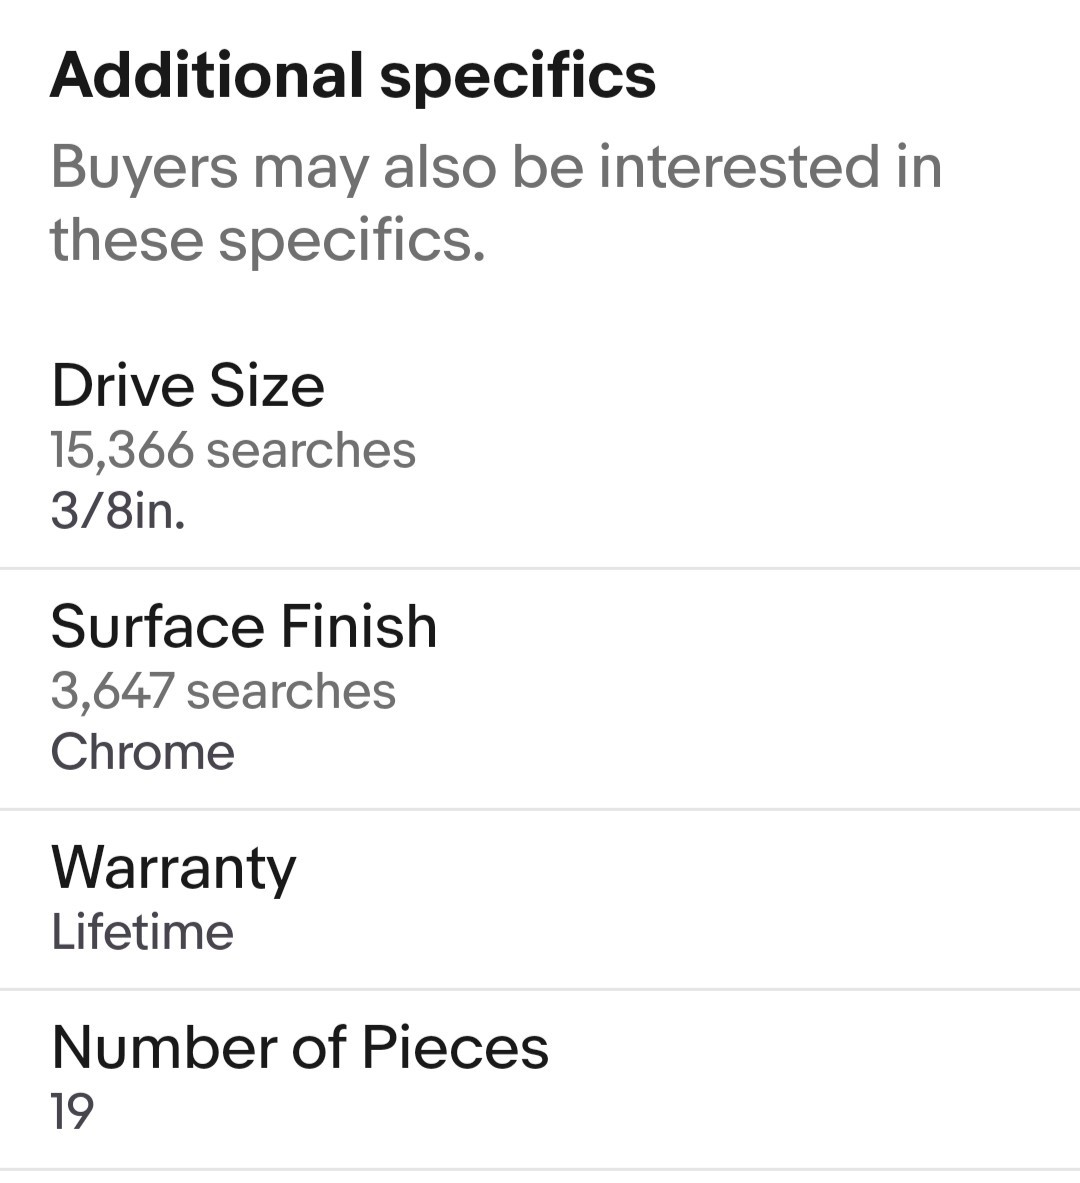This screenshot has height=1183, width=1080.
Task: Click divider line below Surface Finish row
Action: 540,810
